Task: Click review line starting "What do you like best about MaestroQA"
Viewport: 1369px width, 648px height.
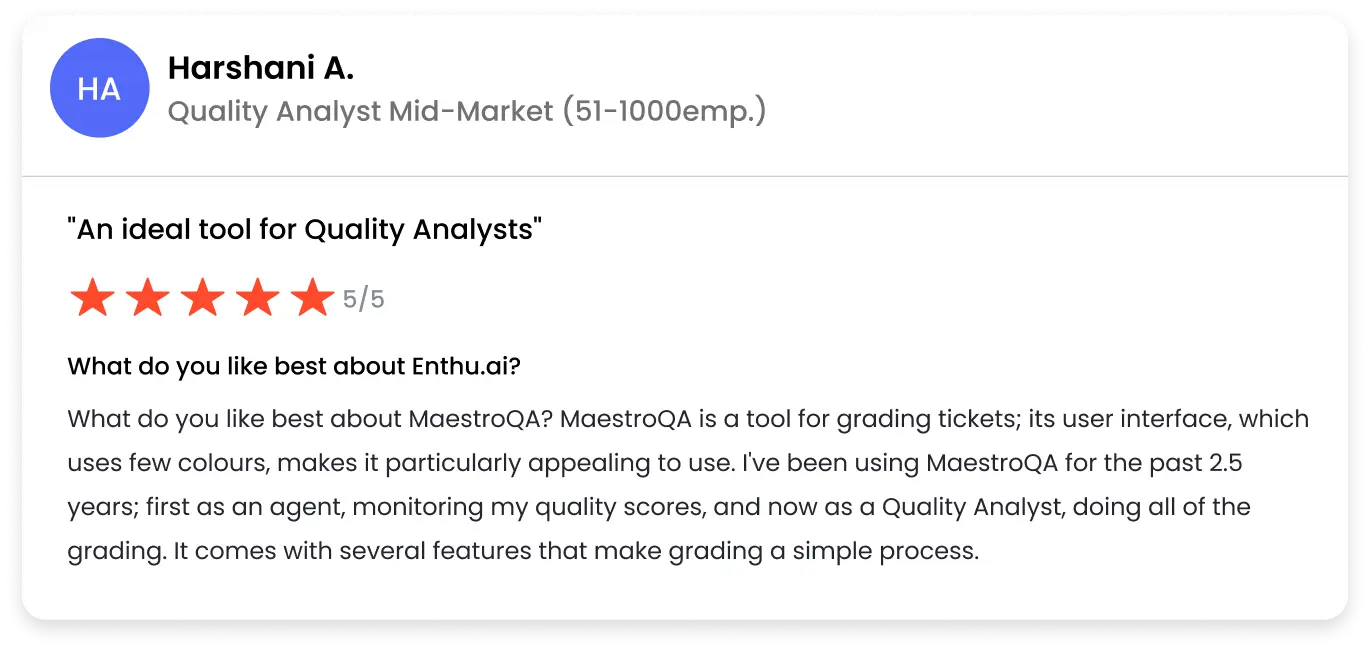Action: pyautogui.click(x=688, y=418)
